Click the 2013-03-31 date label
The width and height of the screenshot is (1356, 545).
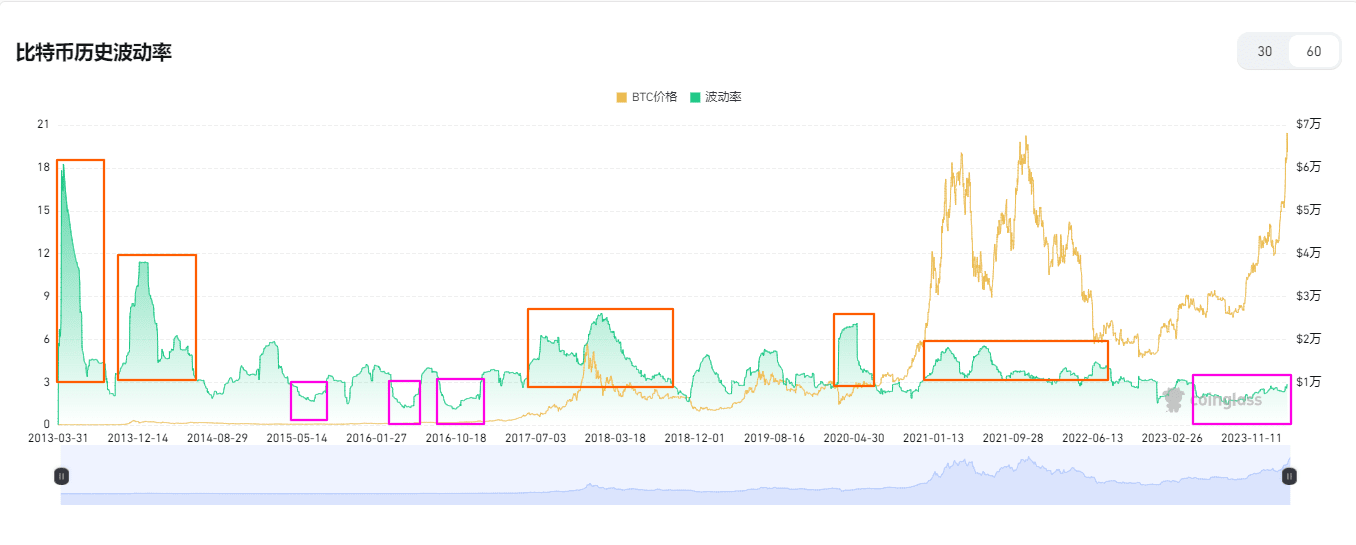coord(58,438)
